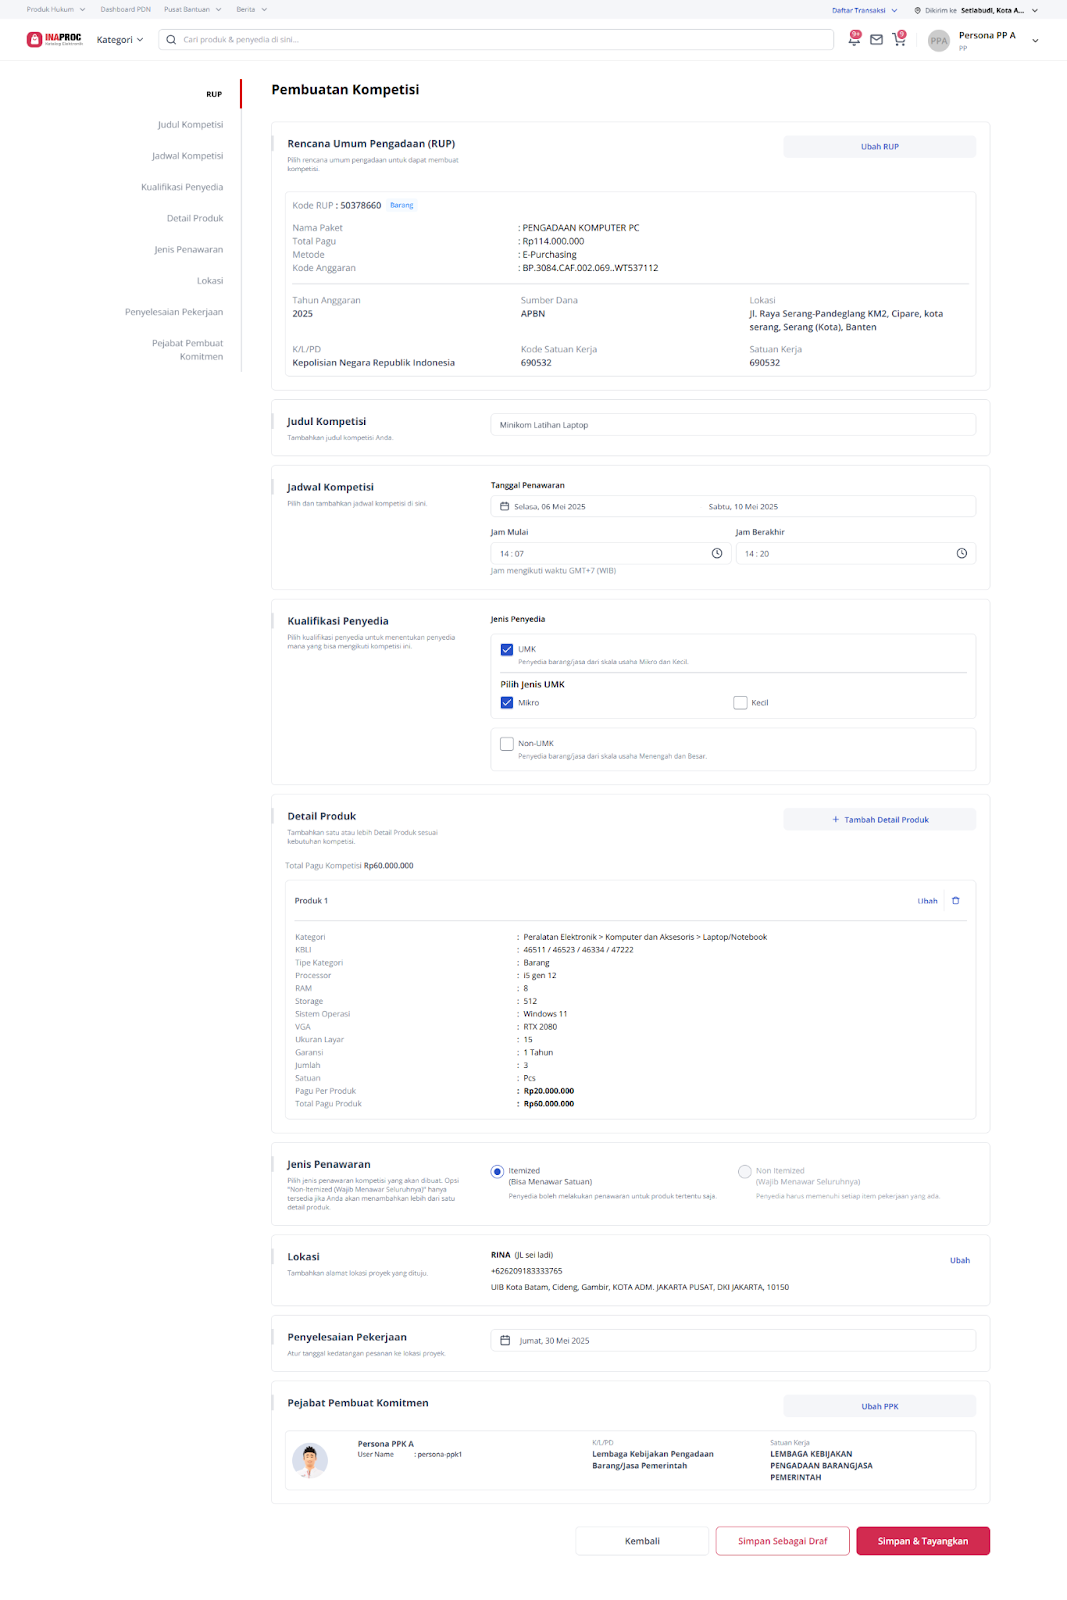The image size is (1067, 1600).
Task: Expand the Kategori dropdown
Action: 120,40
